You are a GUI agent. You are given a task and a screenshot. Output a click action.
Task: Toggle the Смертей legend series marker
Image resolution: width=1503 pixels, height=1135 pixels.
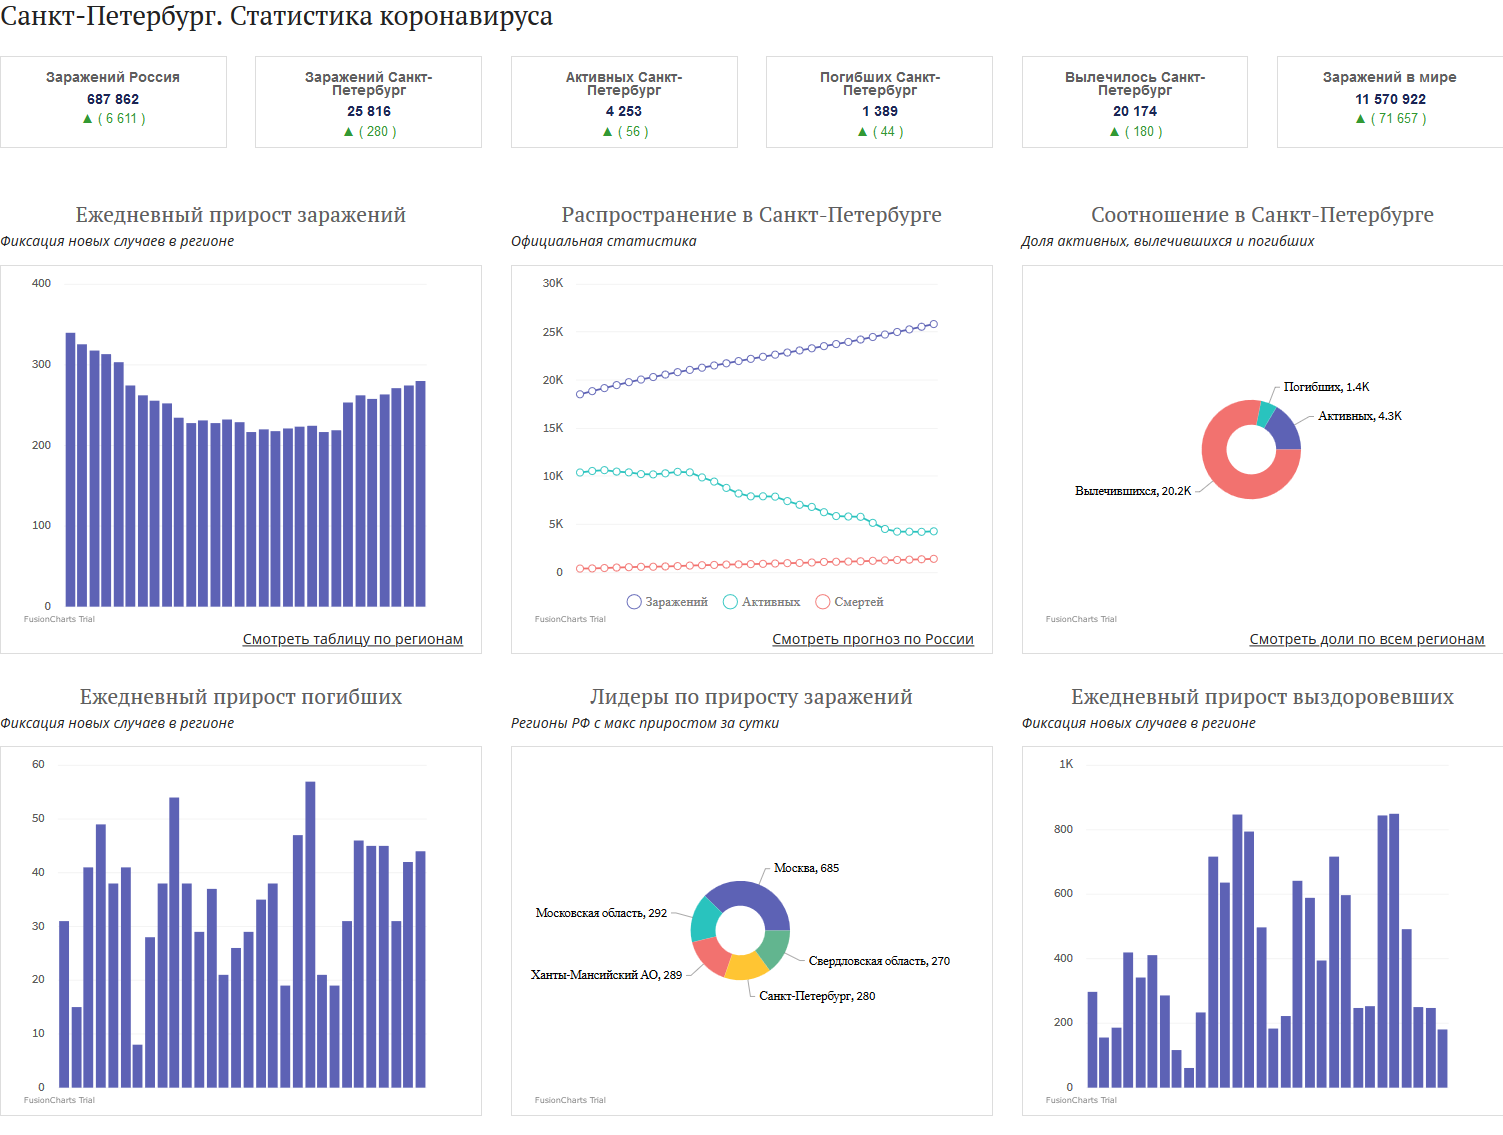click(823, 602)
